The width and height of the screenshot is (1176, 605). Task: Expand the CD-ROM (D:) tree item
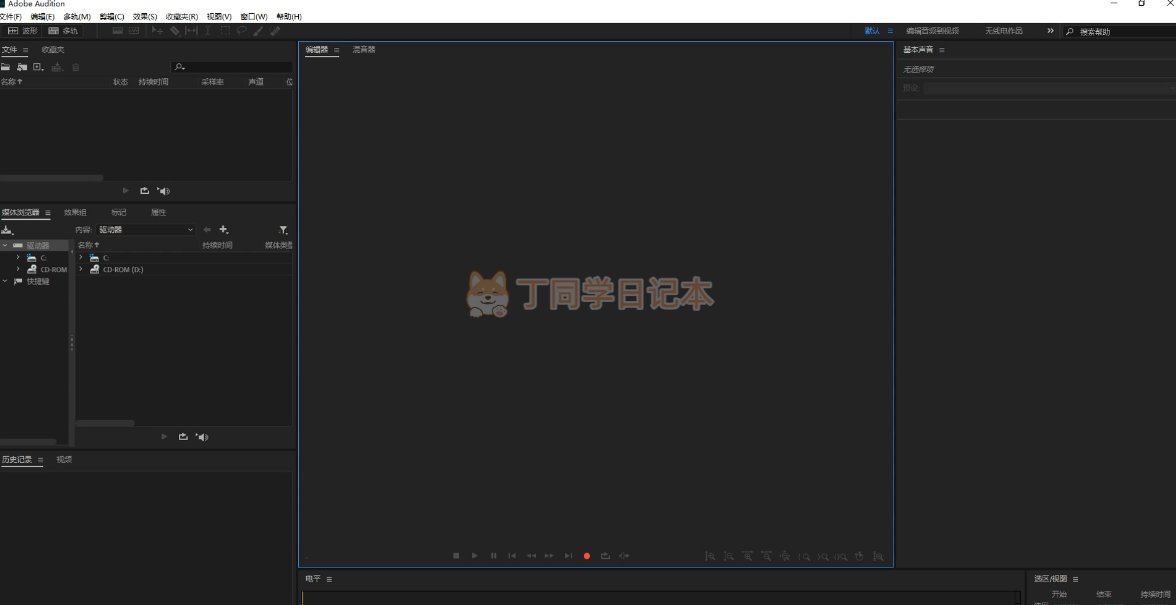pyautogui.click(x=81, y=269)
